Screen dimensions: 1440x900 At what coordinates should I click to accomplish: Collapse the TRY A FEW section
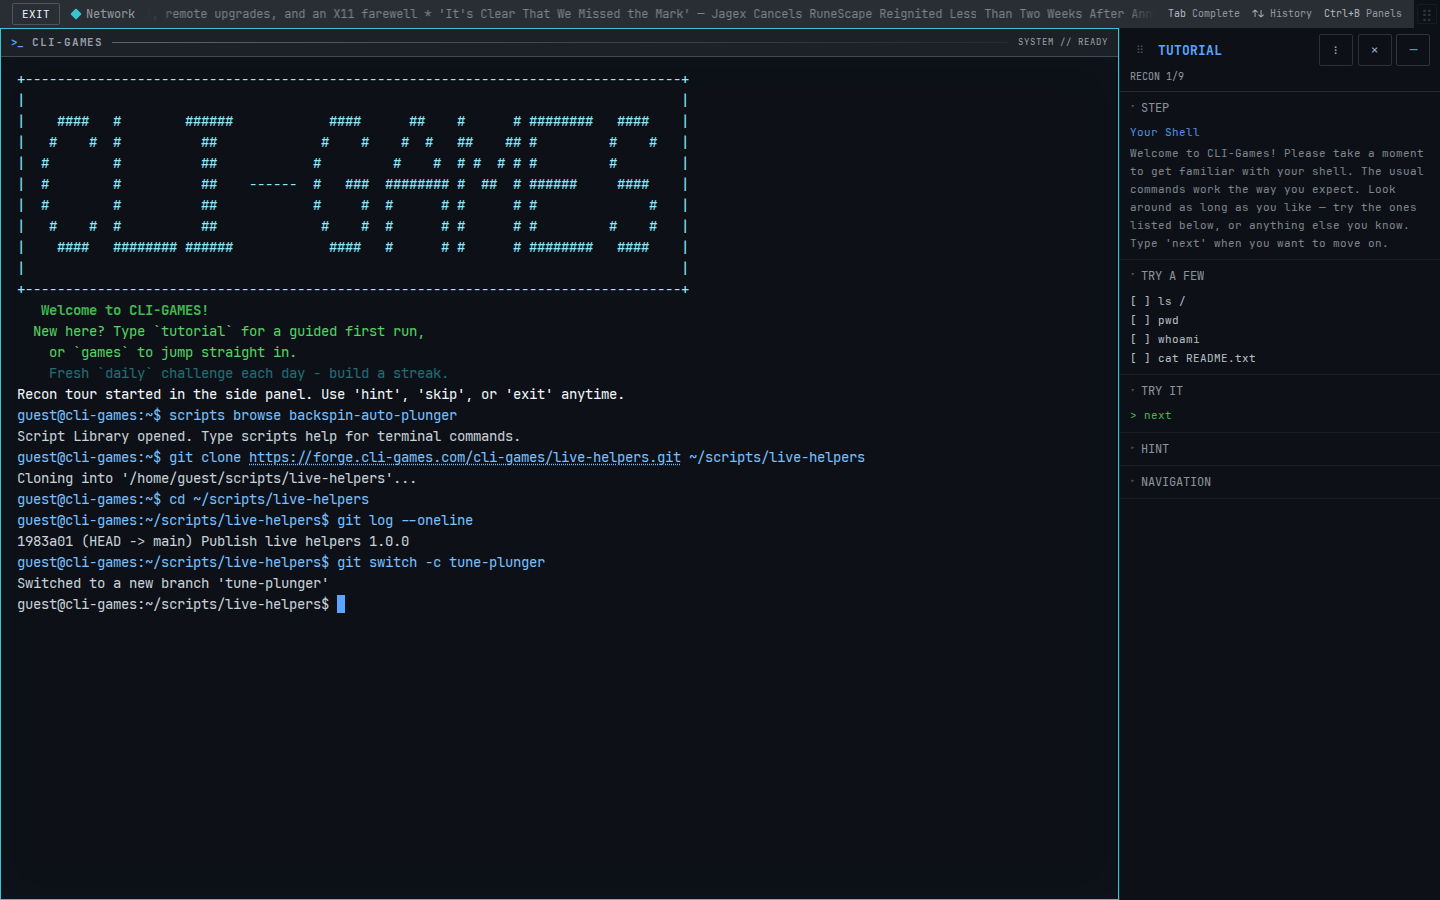(1167, 276)
